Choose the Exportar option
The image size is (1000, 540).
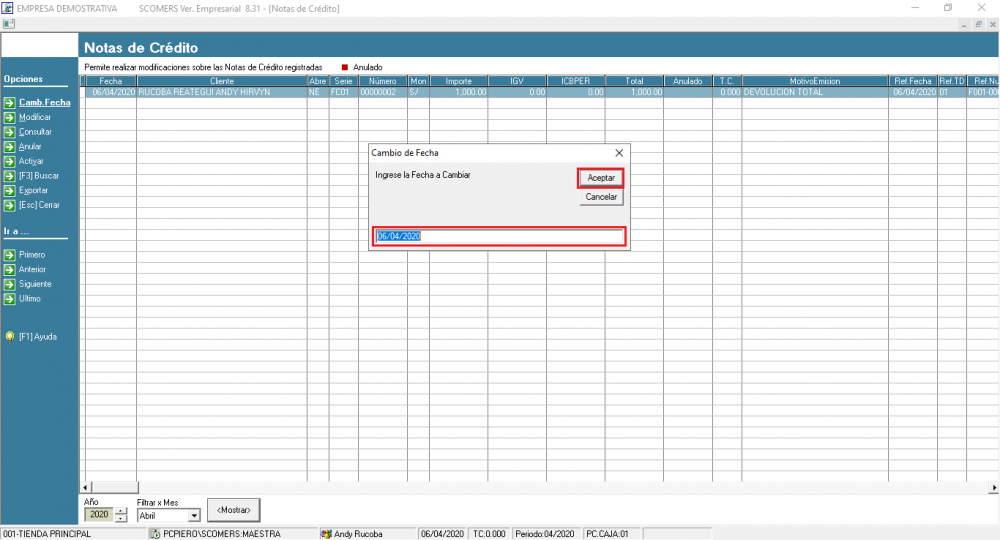coord(33,190)
